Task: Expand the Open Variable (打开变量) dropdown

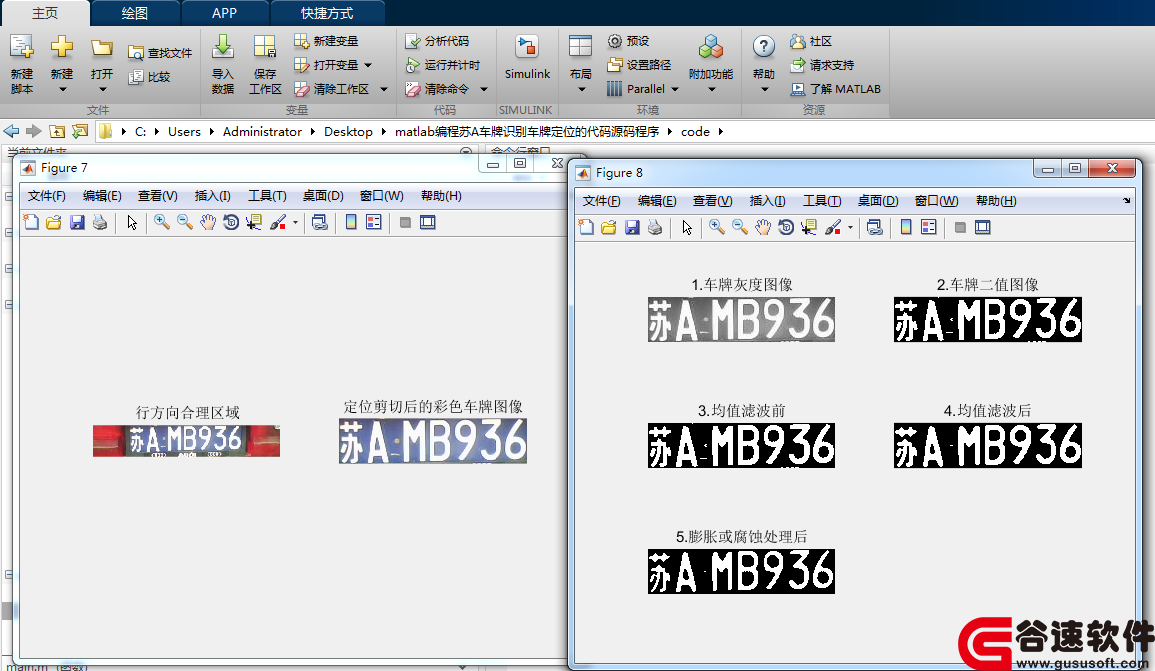Action: click(368, 66)
